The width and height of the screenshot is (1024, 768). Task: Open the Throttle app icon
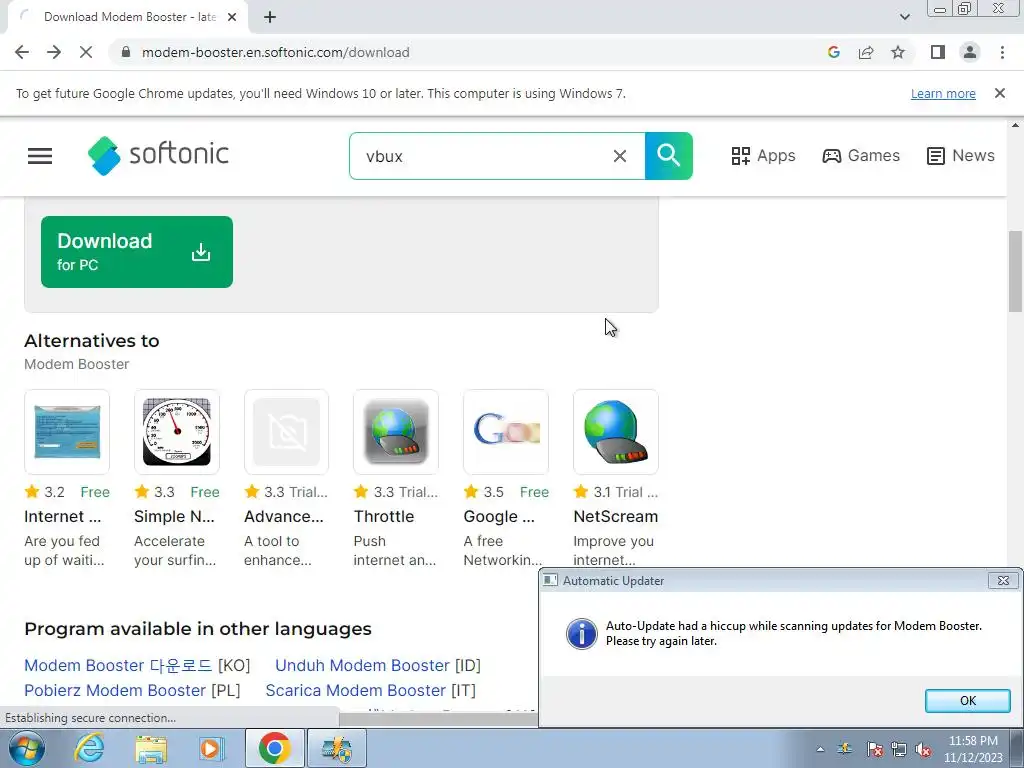(396, 432)
